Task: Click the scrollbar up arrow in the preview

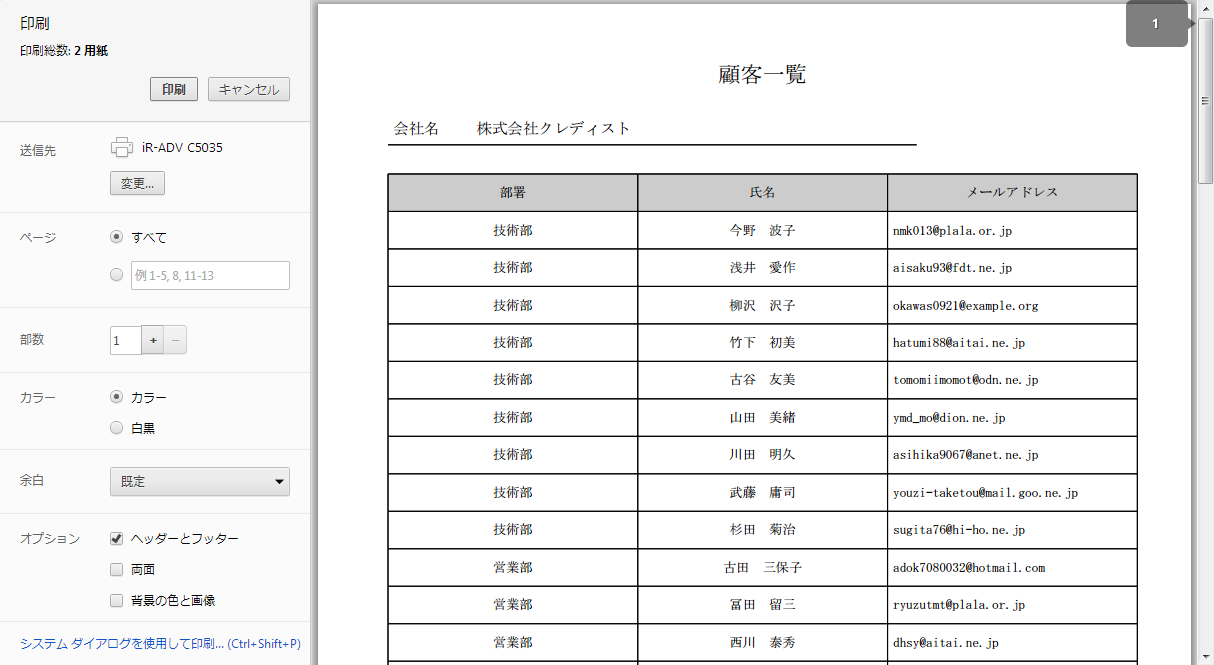Action: click(1205, 9)
